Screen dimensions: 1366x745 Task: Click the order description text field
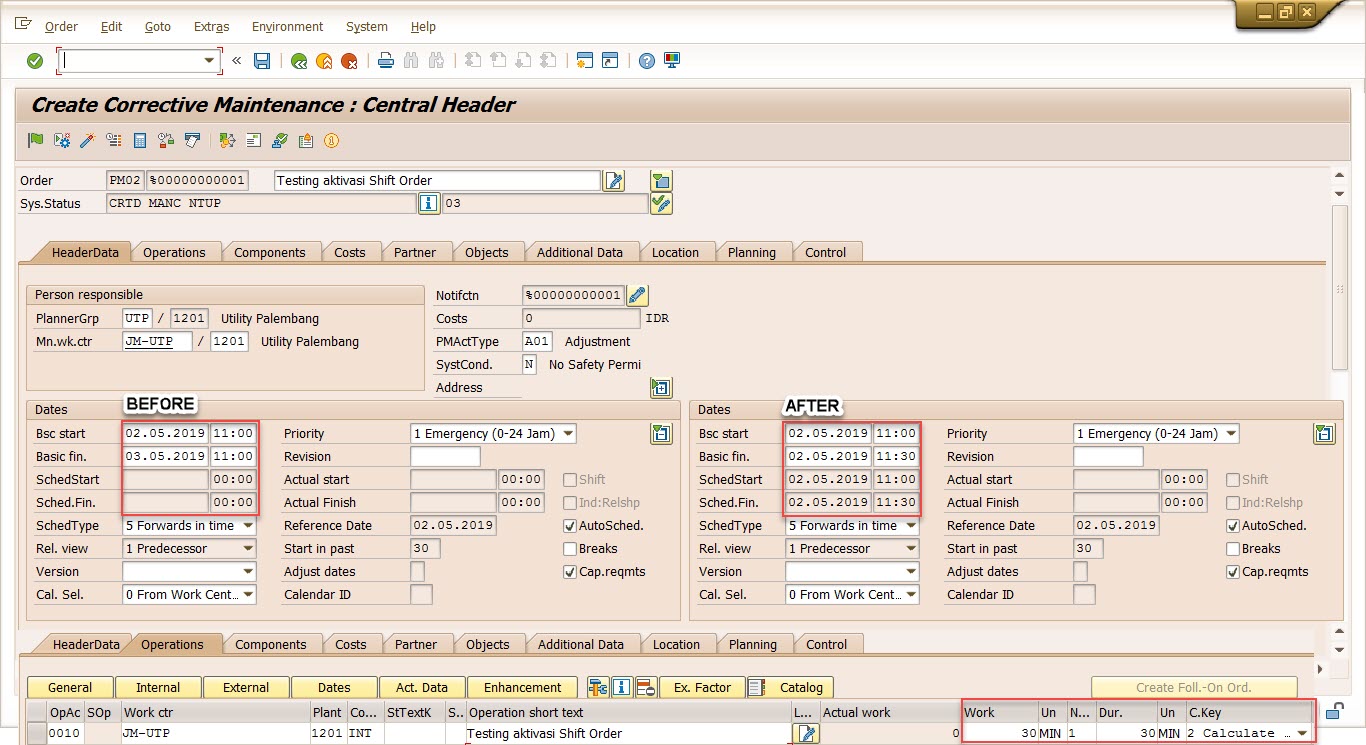[x=436, y=181]
